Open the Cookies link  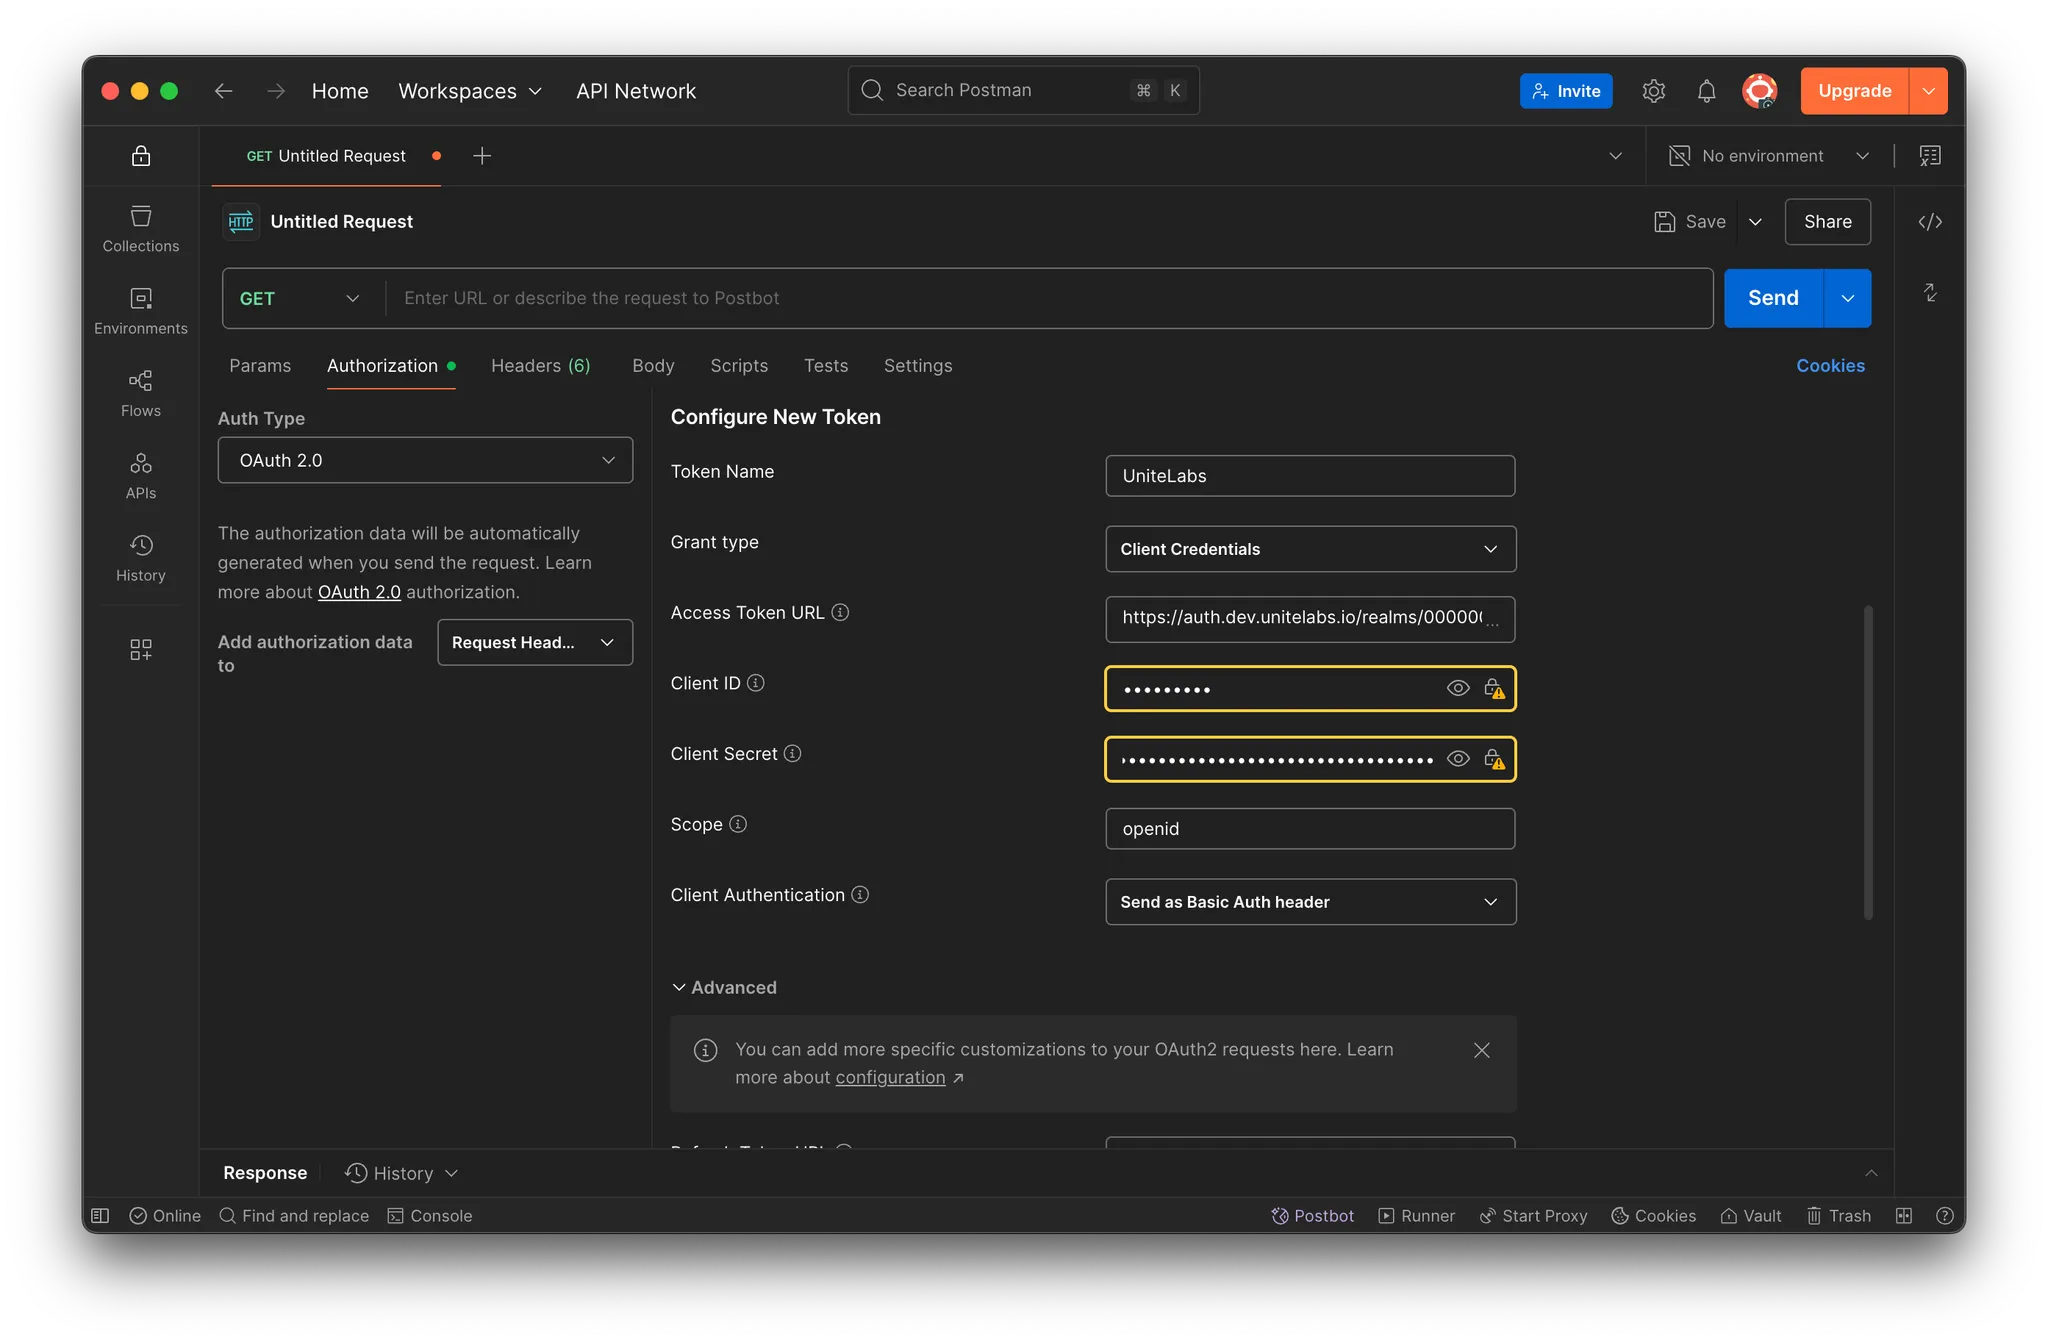pos(1830,365)
